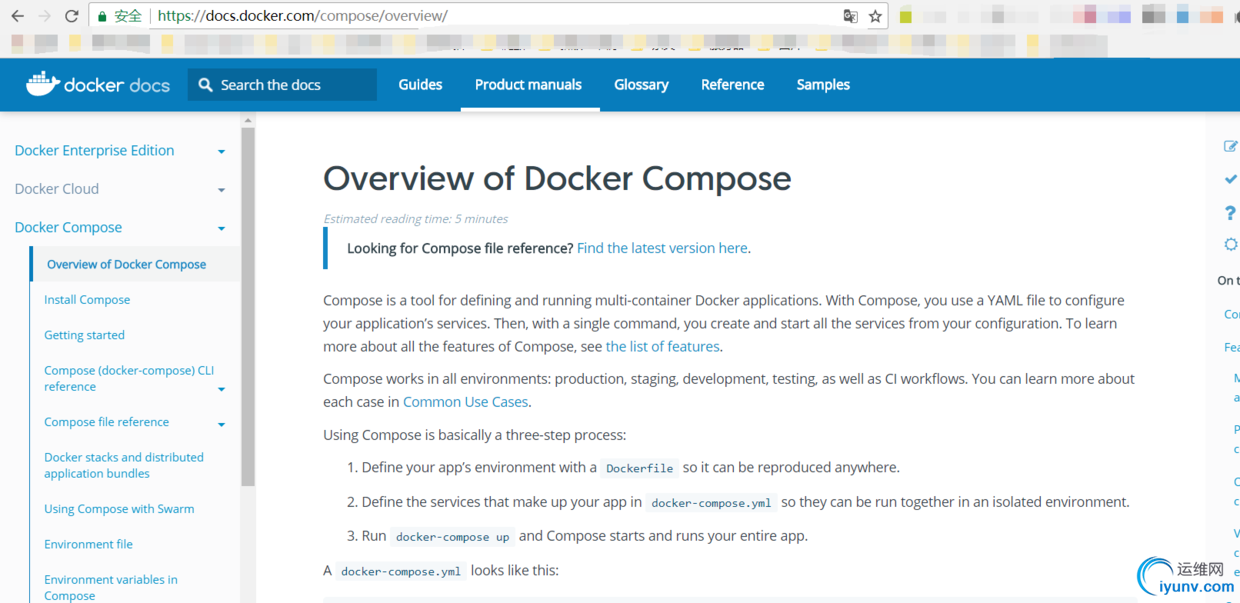1240x603 pixels.
Task: Open Docker Cloud in sidebar
Action: [x=57, y=189]
